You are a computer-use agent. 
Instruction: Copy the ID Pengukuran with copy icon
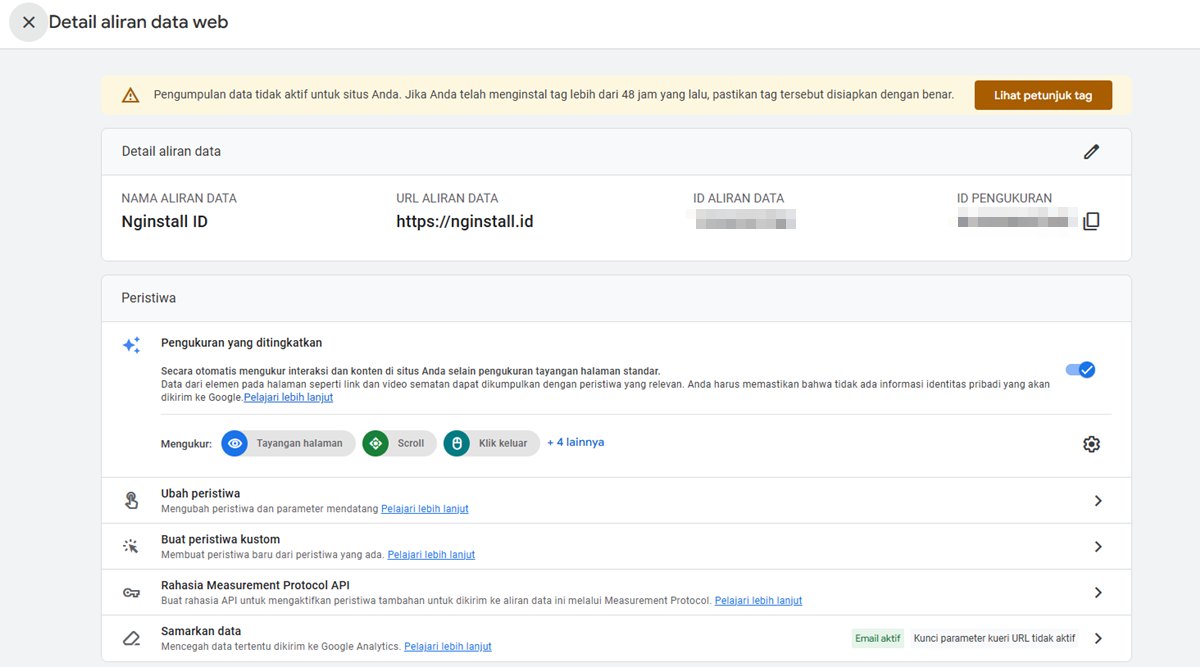tap(1091, 221)
